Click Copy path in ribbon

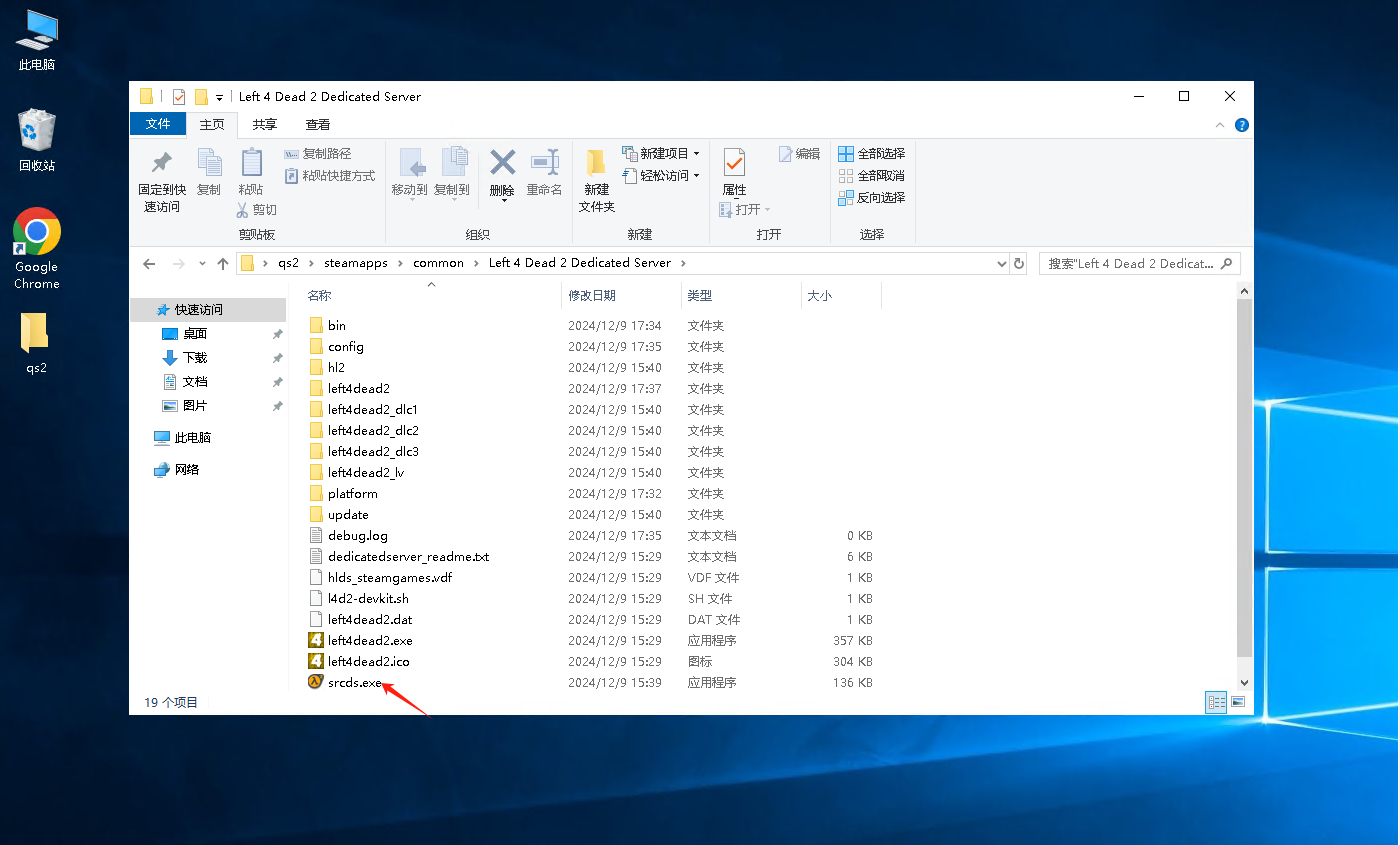[x=318, y=154]
